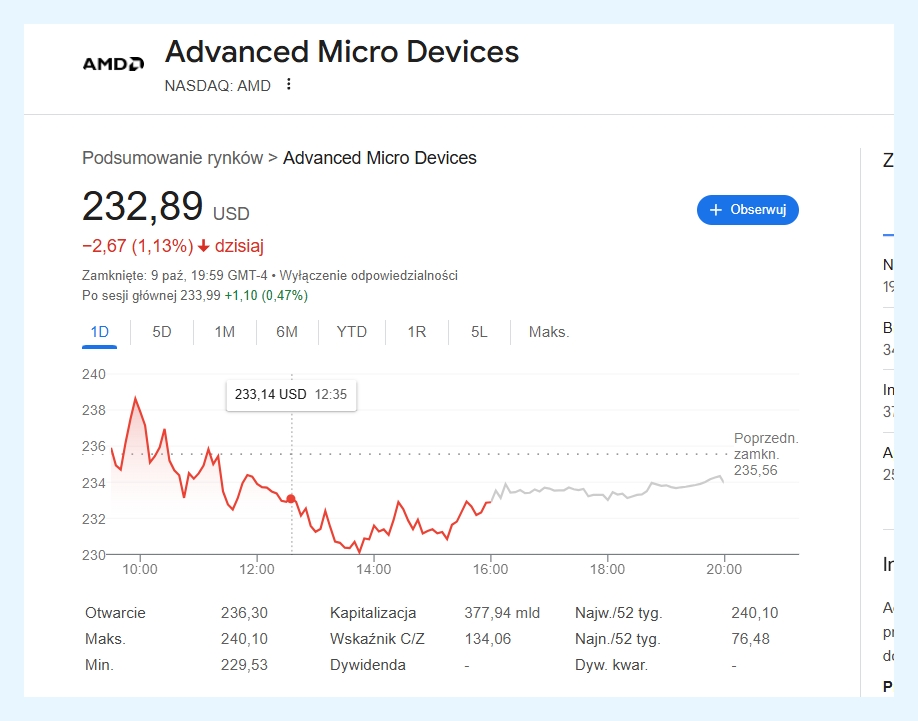Open the Wyłączenie odpowiedzialności disclaimer link
The height and width of the screenshot is (721, 918).
point(368,276)
